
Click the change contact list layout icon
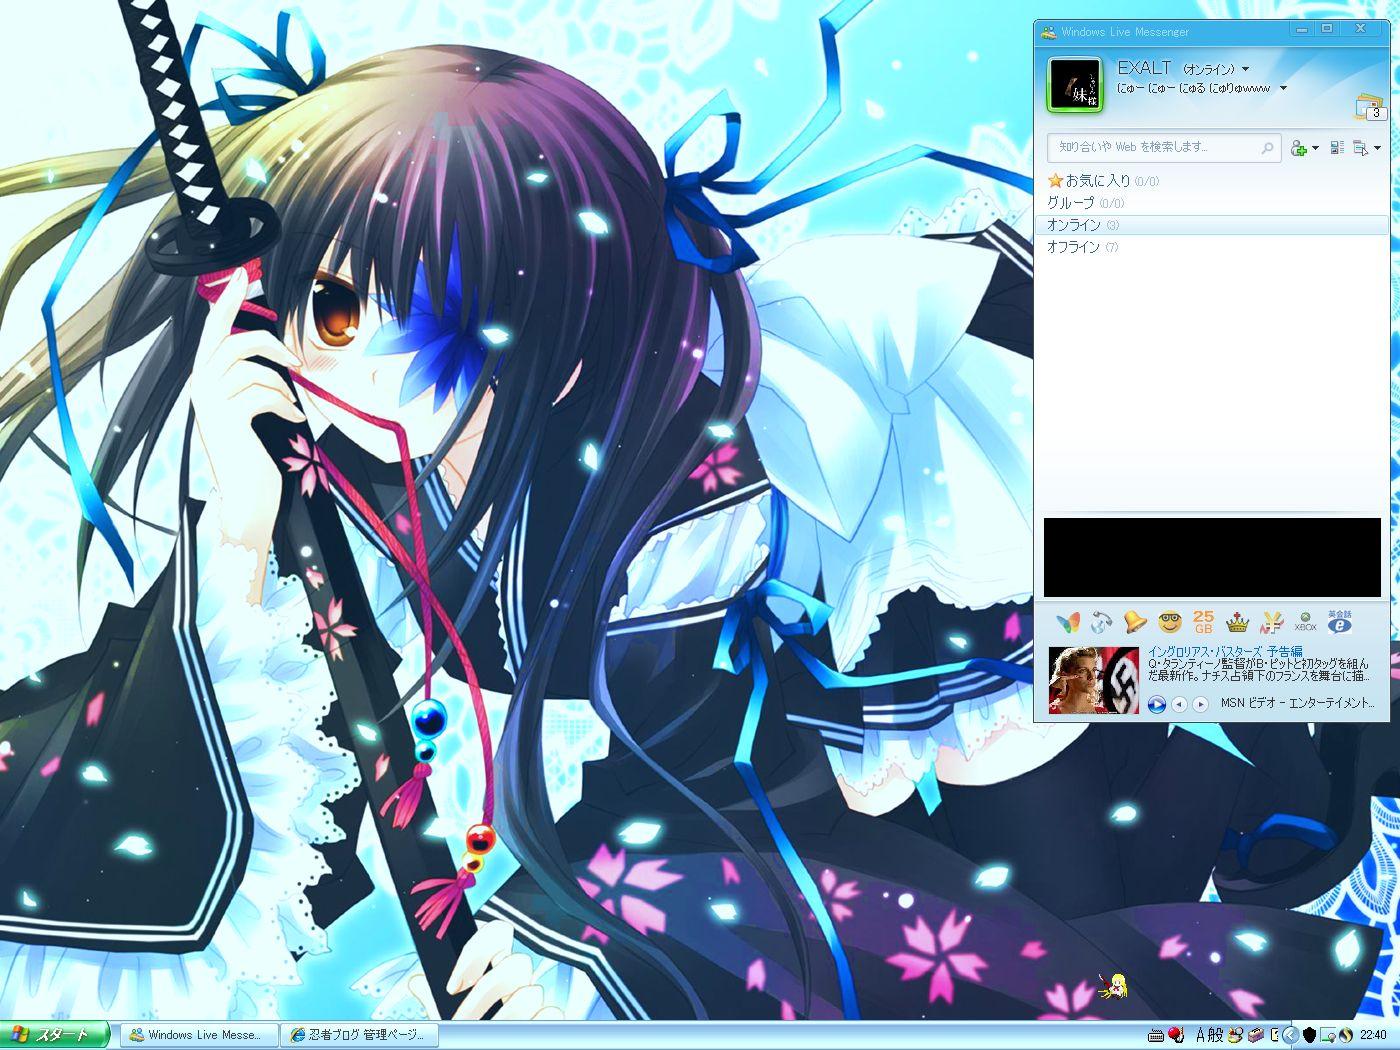tap(1337, 148)
